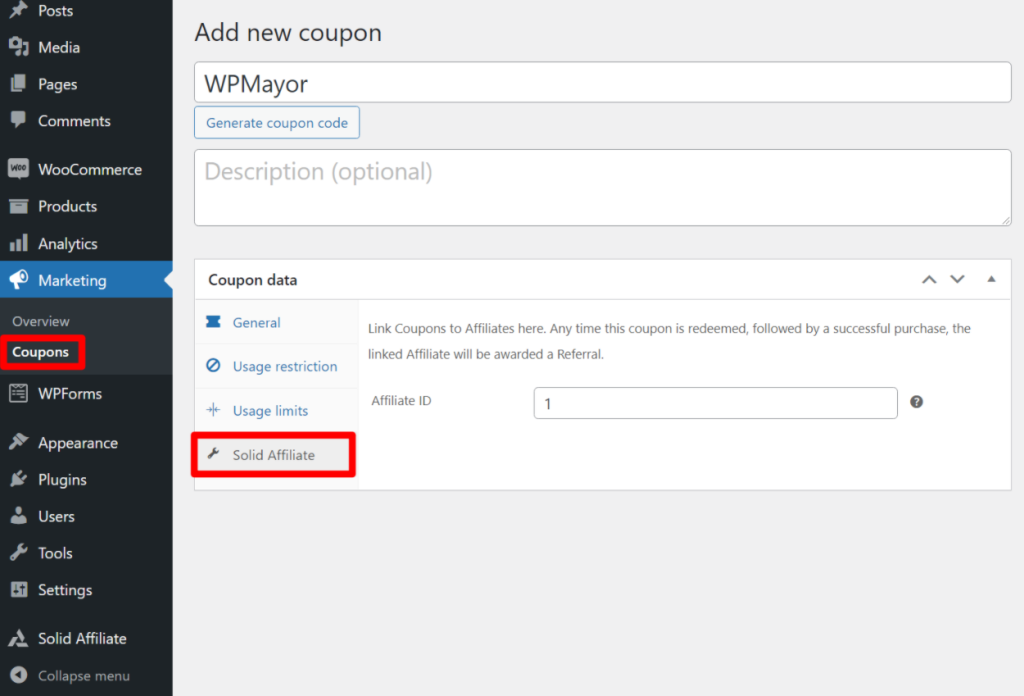This screenshot has width=1024, height=696.
Task: Click the Plugins plug icon
Action: pyautogui.click(x=19, y=479)
